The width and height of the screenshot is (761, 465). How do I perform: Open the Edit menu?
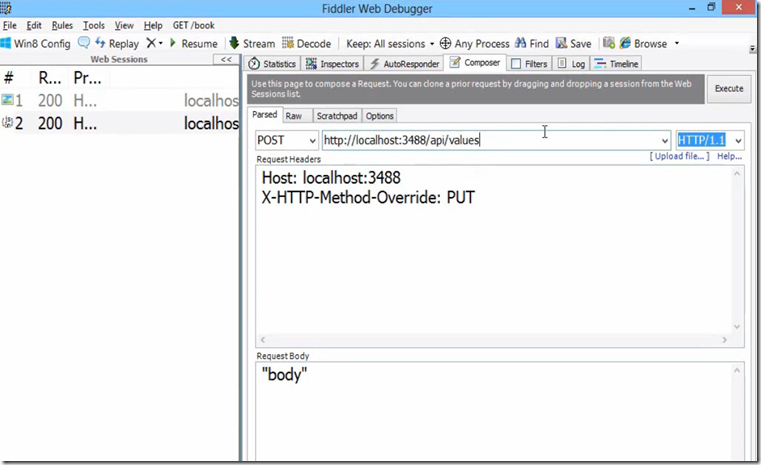[x=34, y=25]
